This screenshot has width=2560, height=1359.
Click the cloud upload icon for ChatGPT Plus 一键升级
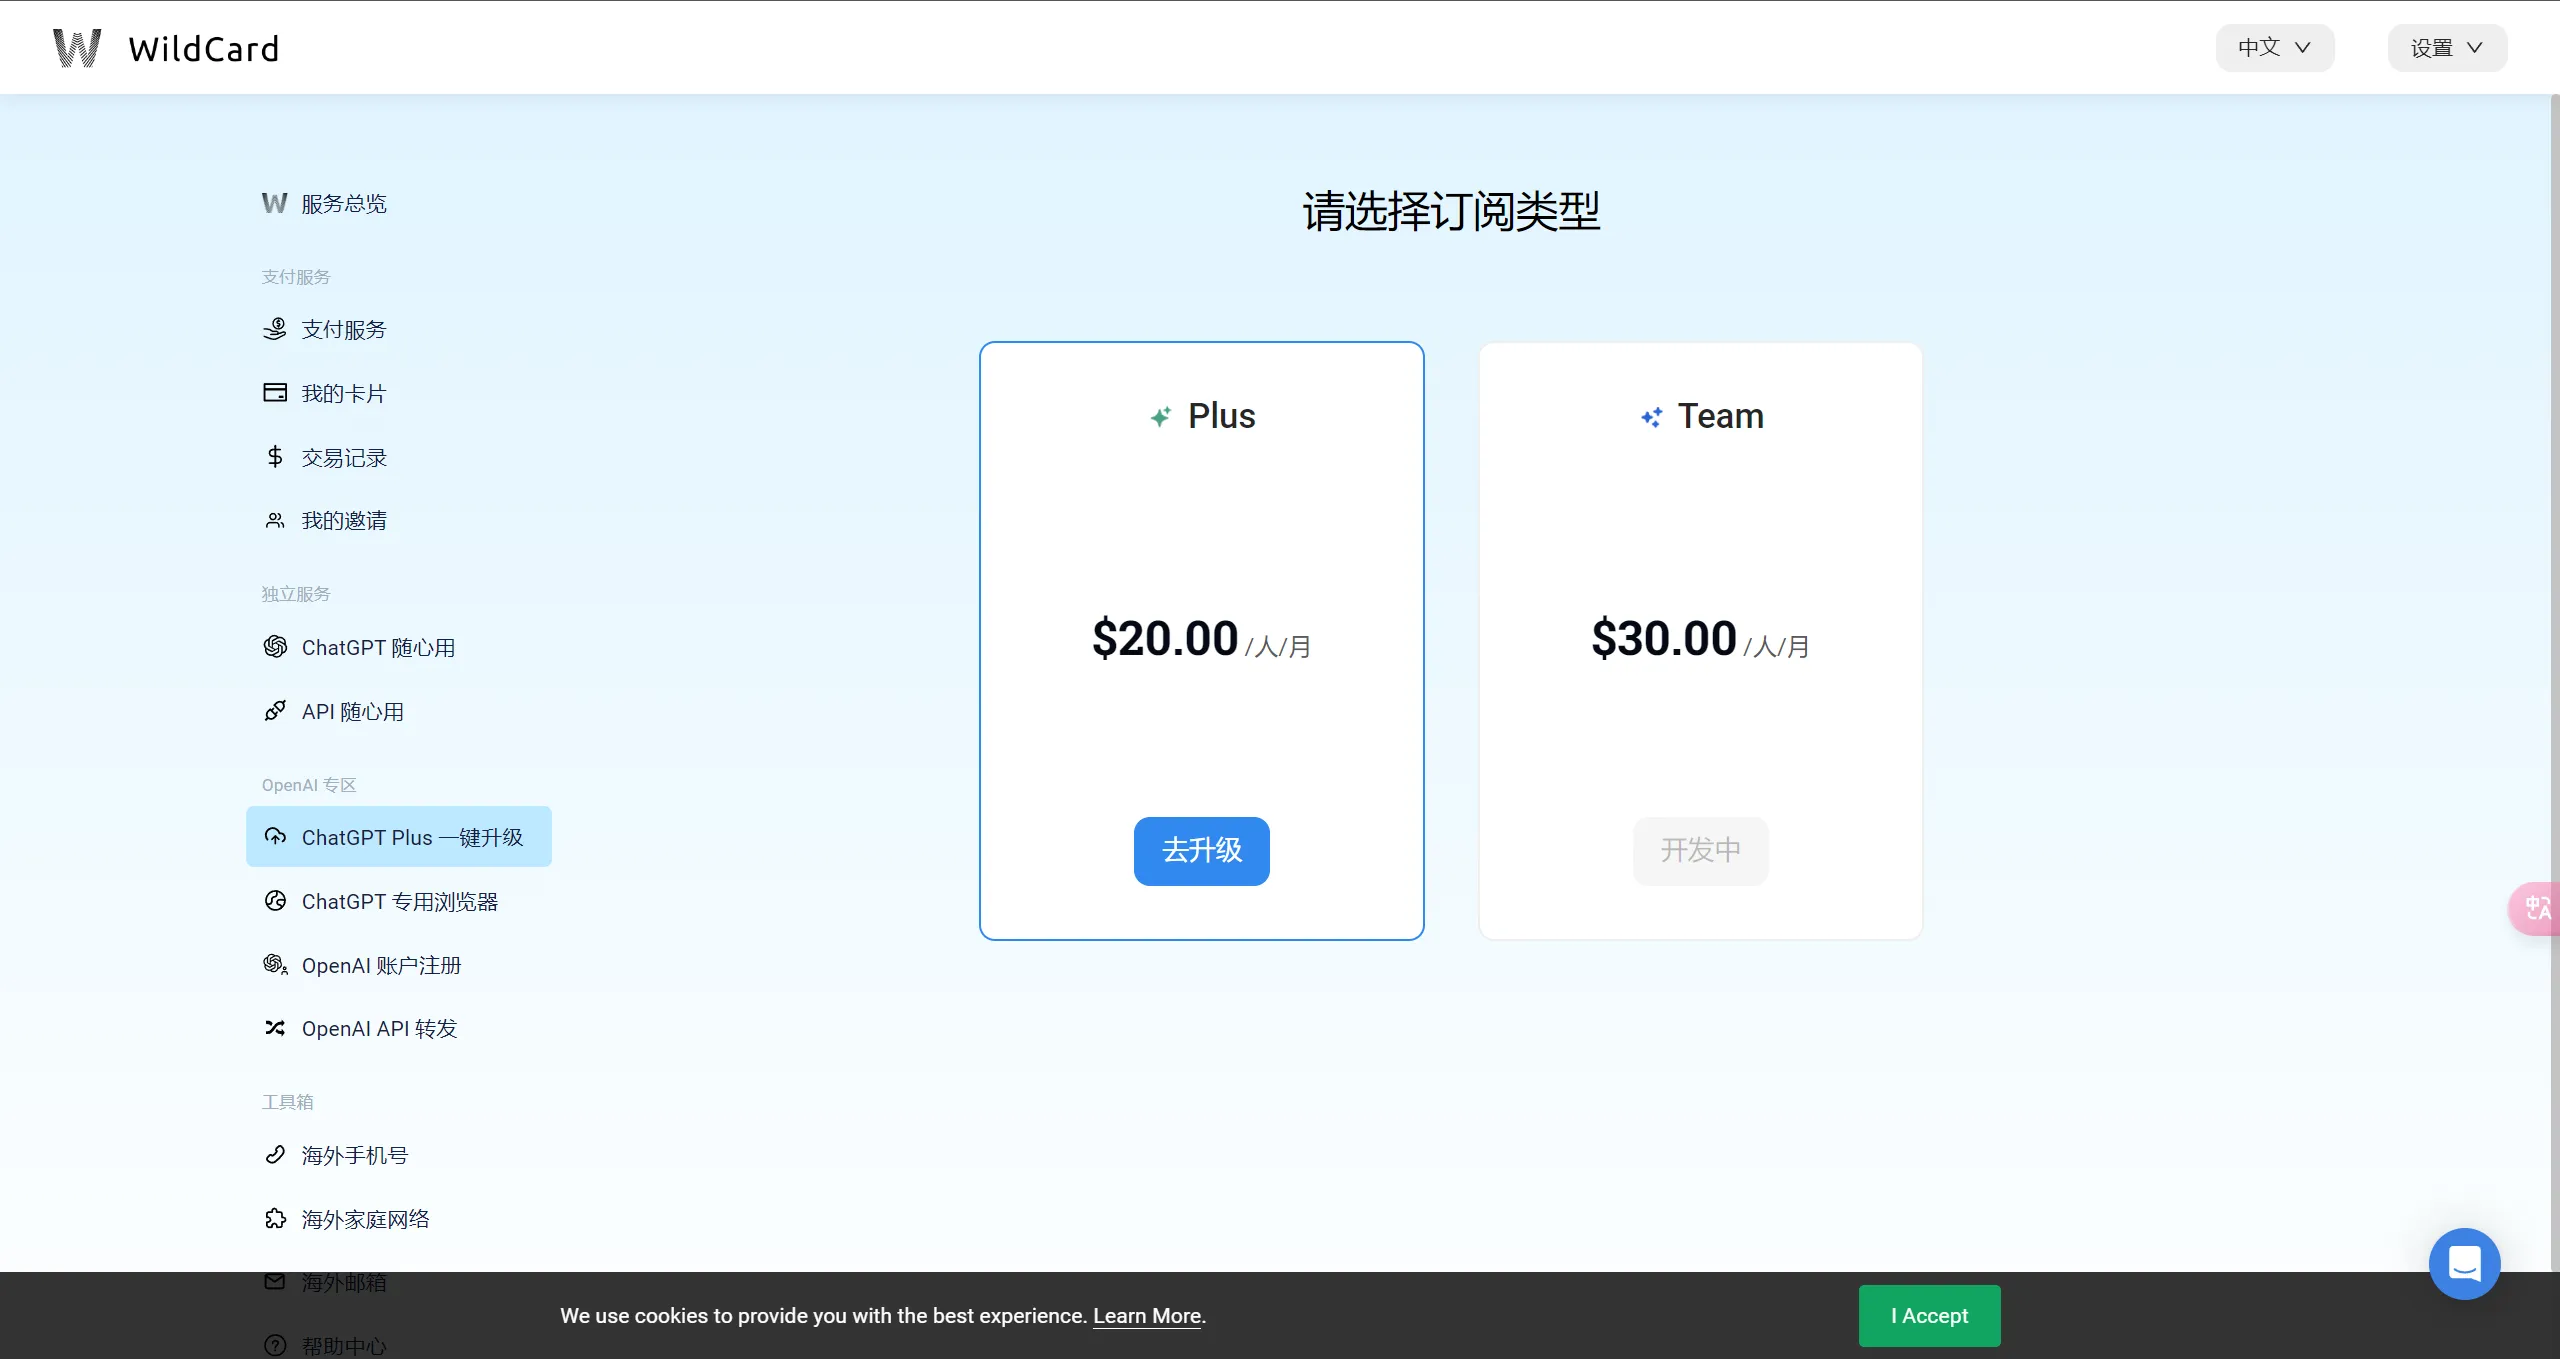click(275, 836)
